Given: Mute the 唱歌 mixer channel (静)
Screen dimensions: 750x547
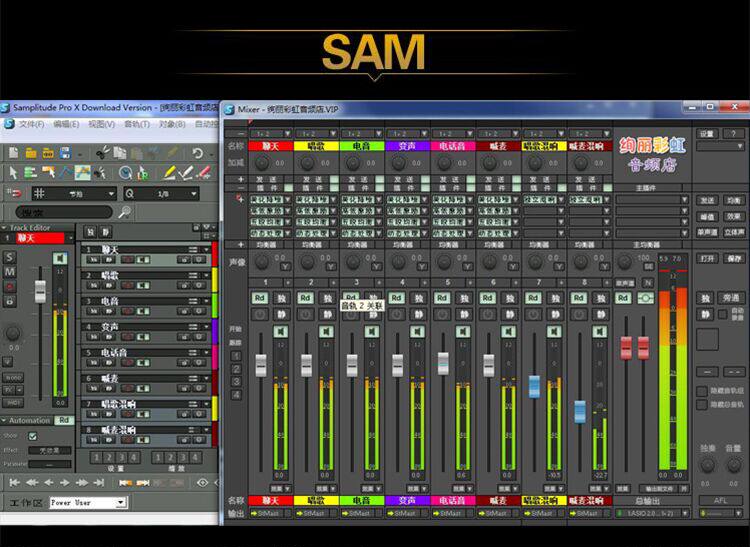Looking at the screenshot, I should pos(328,314).
